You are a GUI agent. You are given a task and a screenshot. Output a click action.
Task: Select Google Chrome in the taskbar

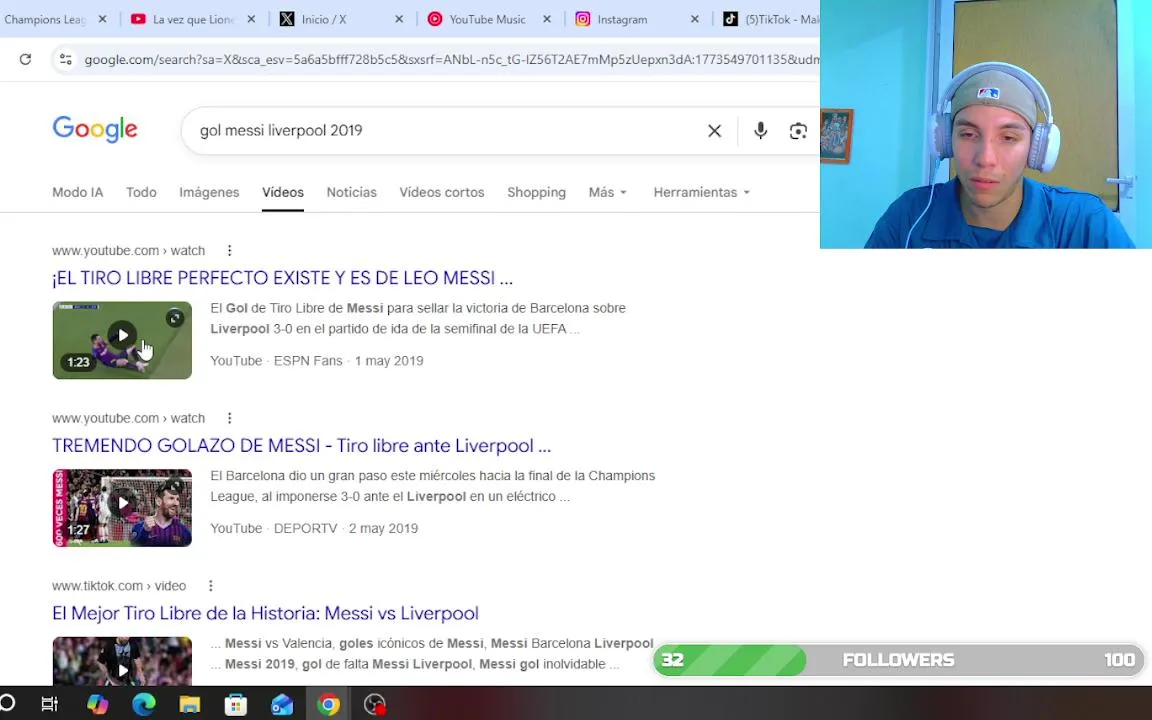pyautogui.click(x=328, y=705)
